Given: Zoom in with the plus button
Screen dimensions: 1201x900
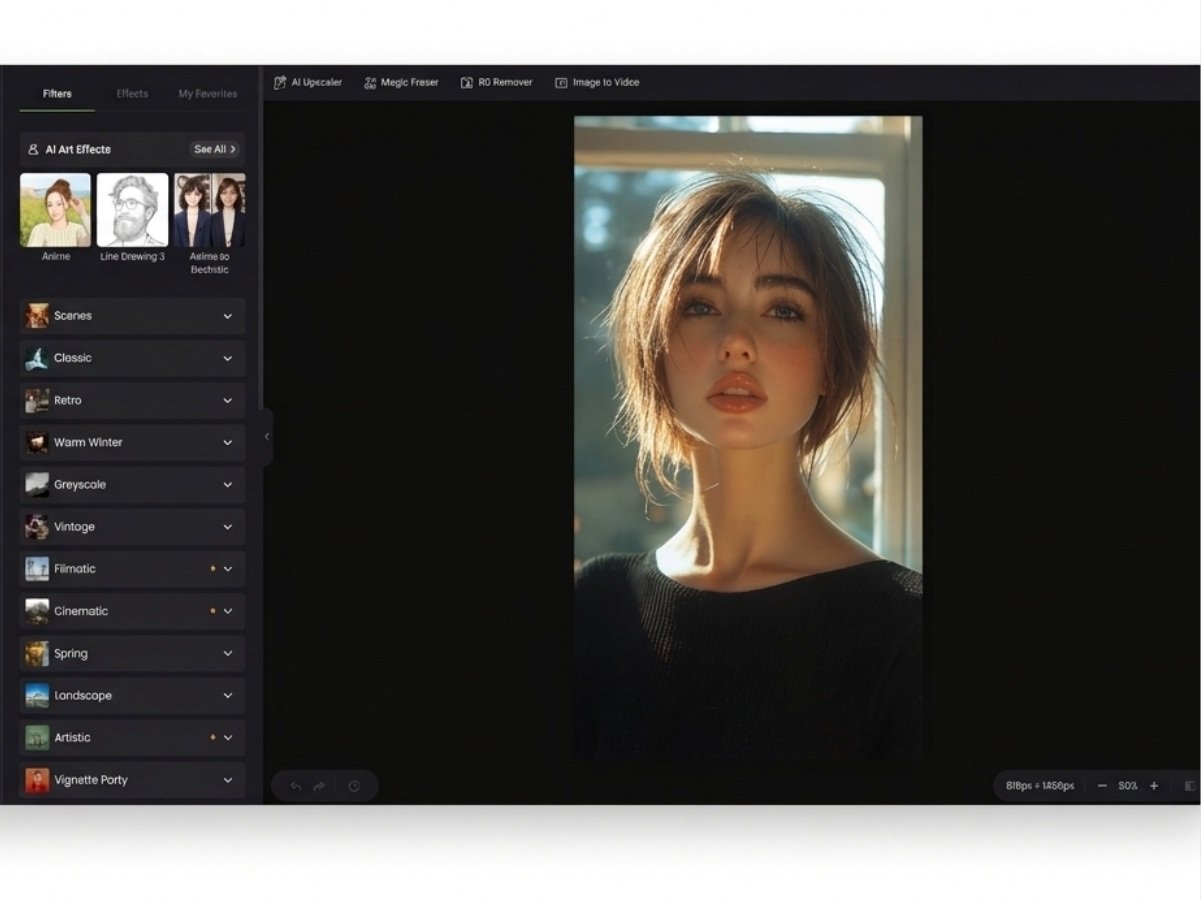Looking at the screenshot, I should (1153, 786).
